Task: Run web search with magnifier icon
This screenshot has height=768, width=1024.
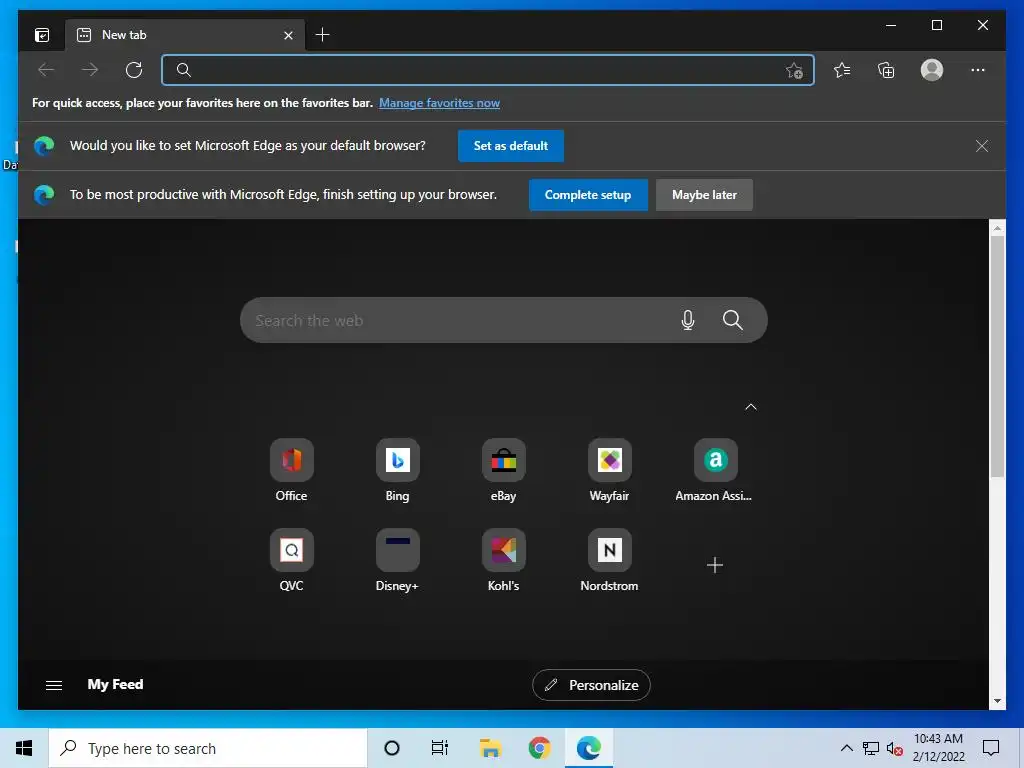Action: coord(732,320)
